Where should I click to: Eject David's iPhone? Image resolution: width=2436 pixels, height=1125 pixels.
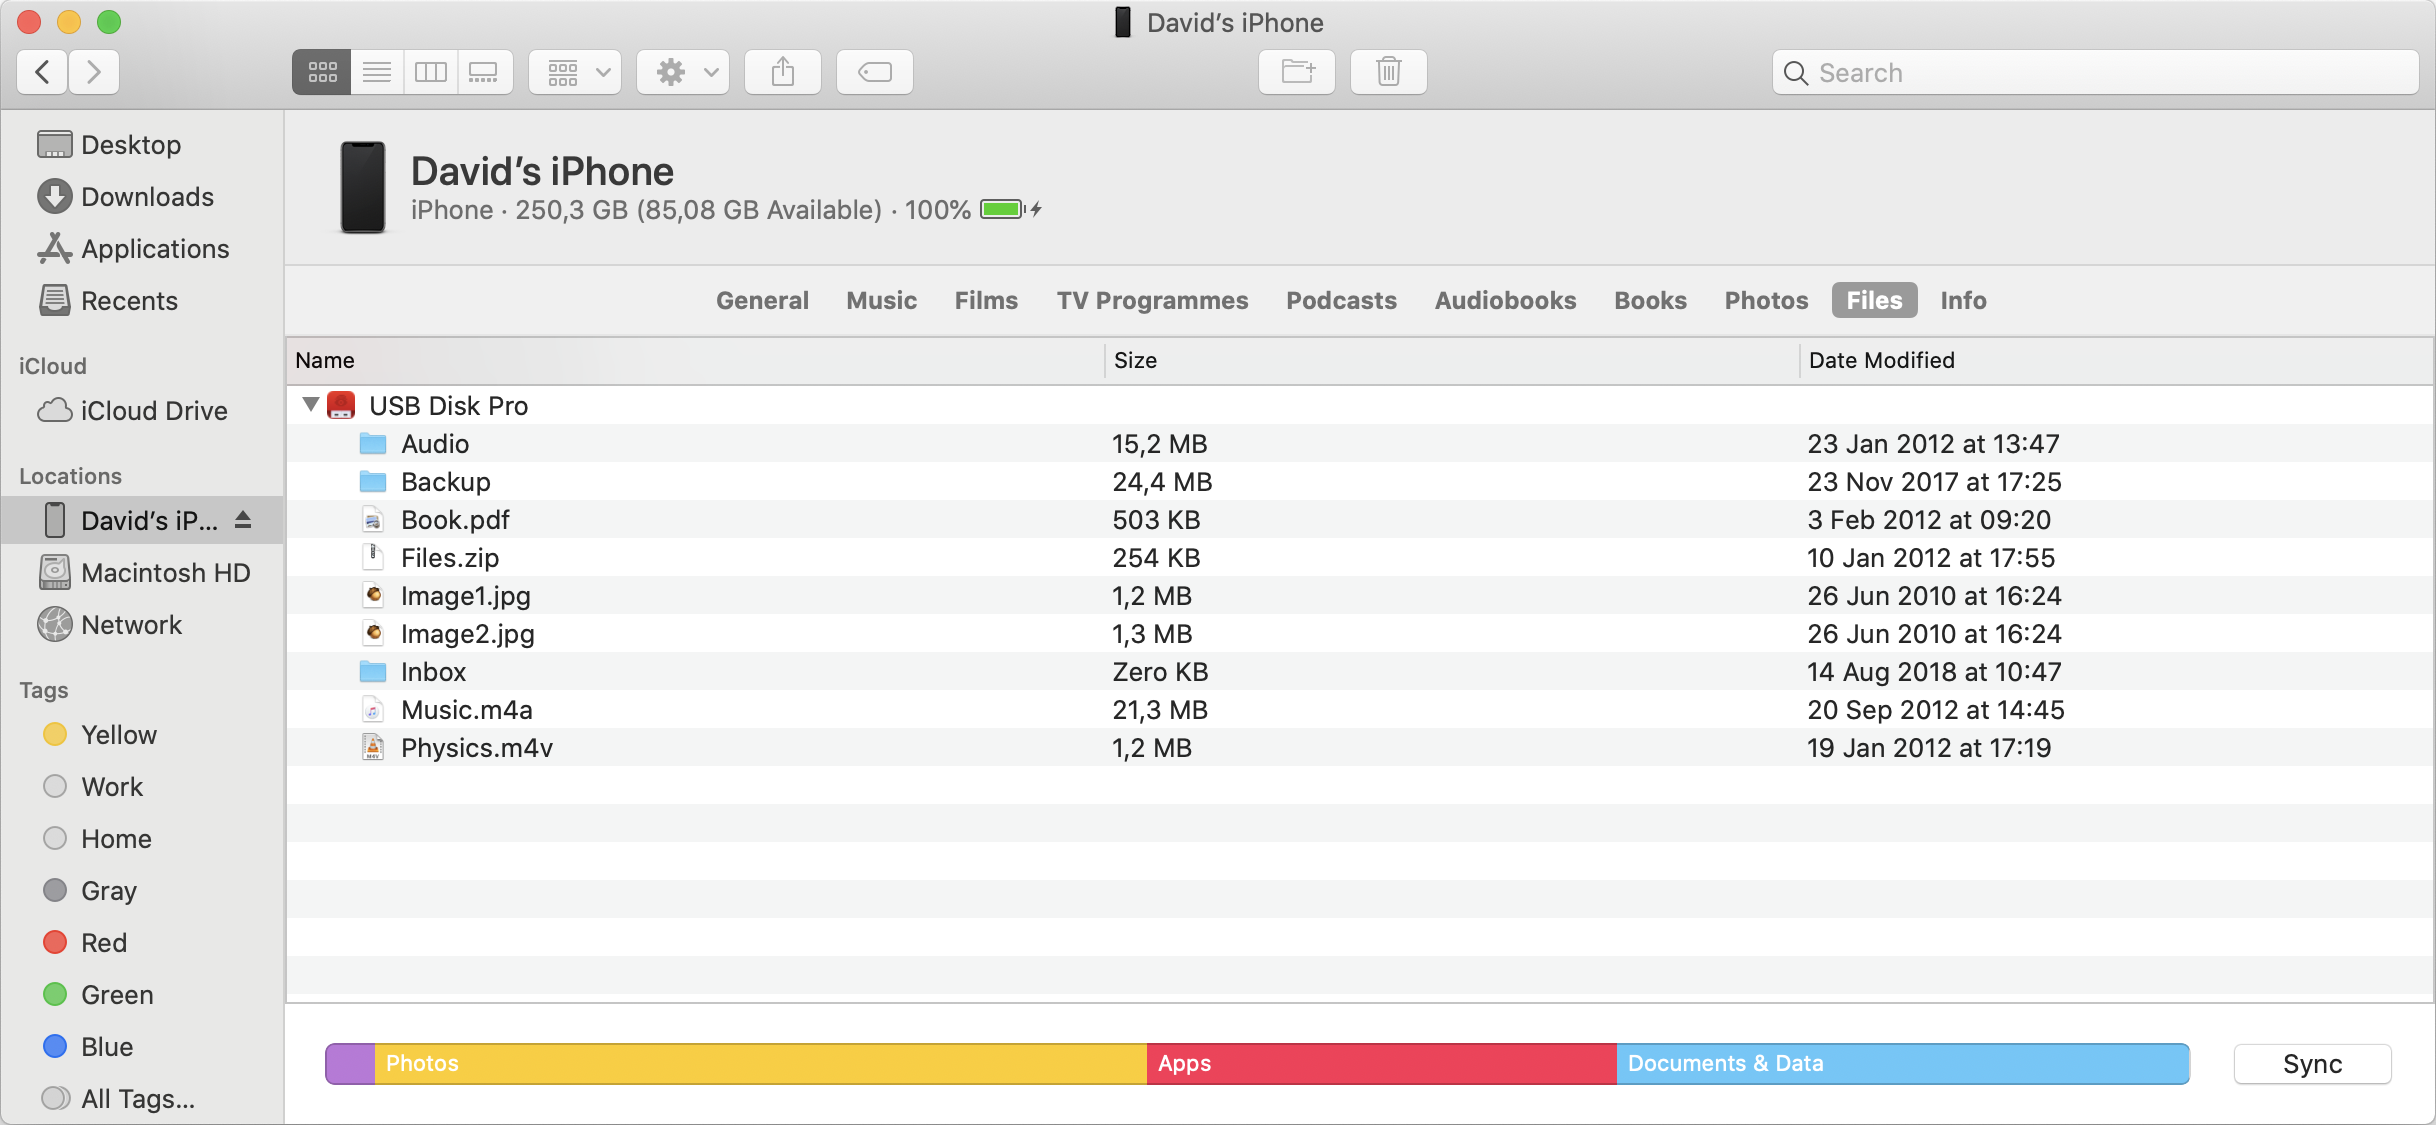point(243,520)
